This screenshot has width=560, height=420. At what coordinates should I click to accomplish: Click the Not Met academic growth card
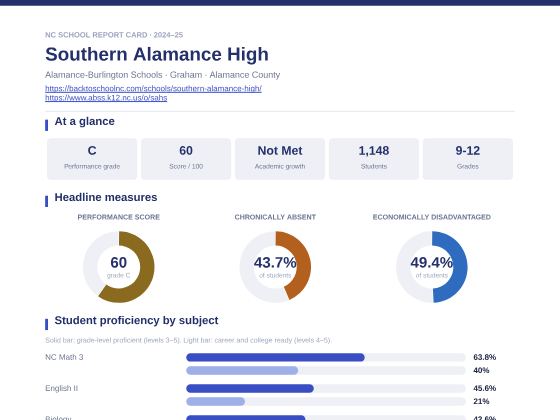[x=280, y=159]
